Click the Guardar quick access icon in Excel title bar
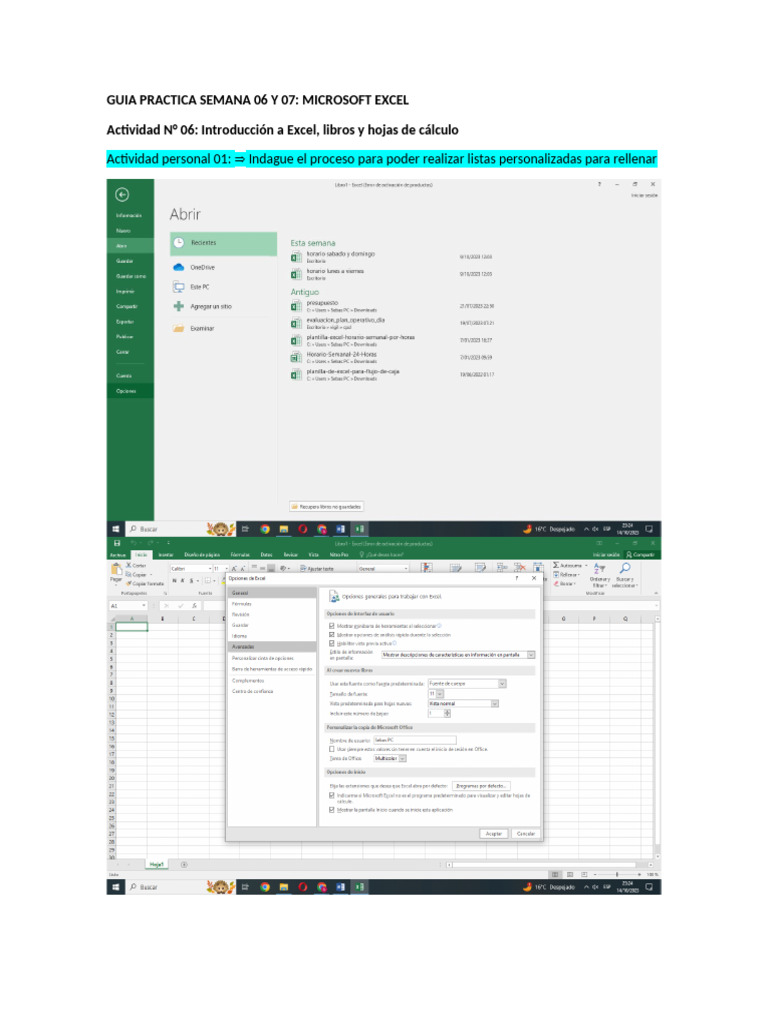The width and height of the screenshot is (768, 1024). pyautogui.click(x=117, y=543)
